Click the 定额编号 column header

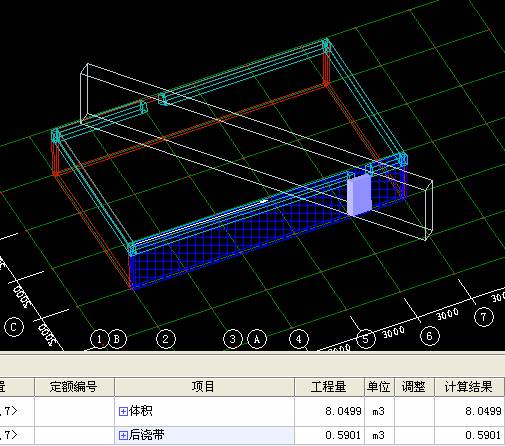tap(74, 387)
